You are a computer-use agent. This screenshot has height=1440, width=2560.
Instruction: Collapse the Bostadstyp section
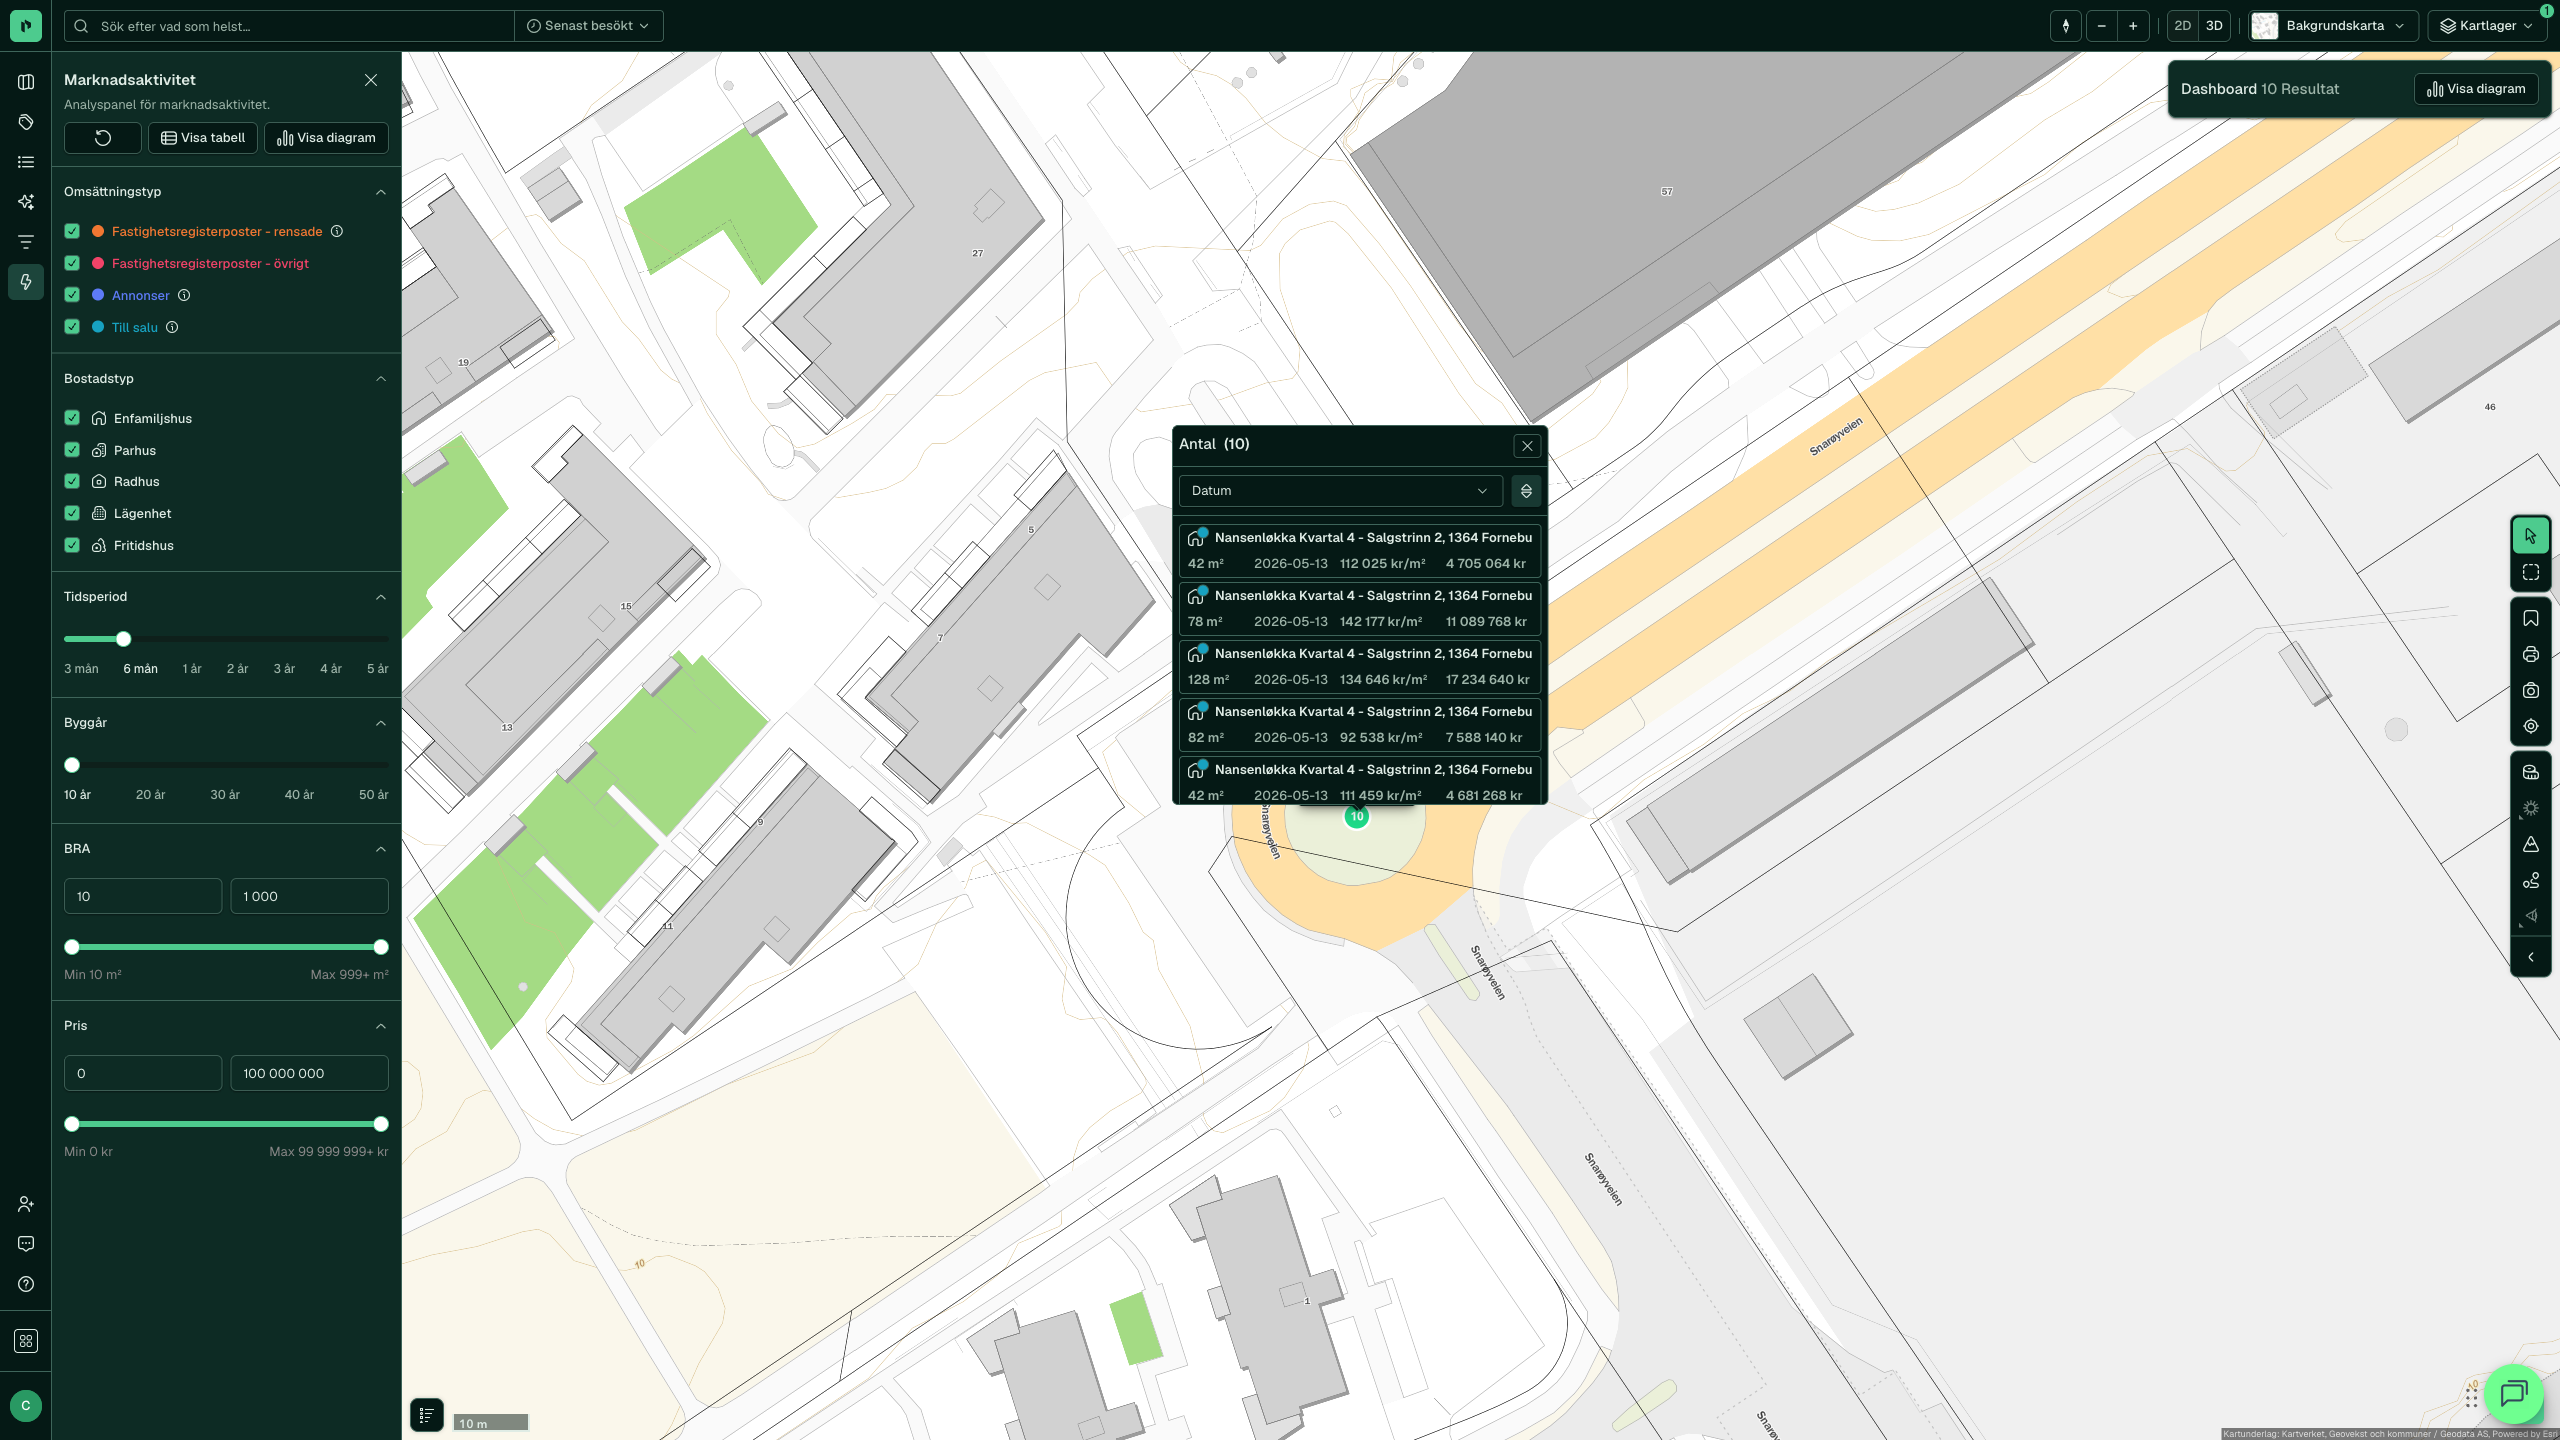click(381, 379)
